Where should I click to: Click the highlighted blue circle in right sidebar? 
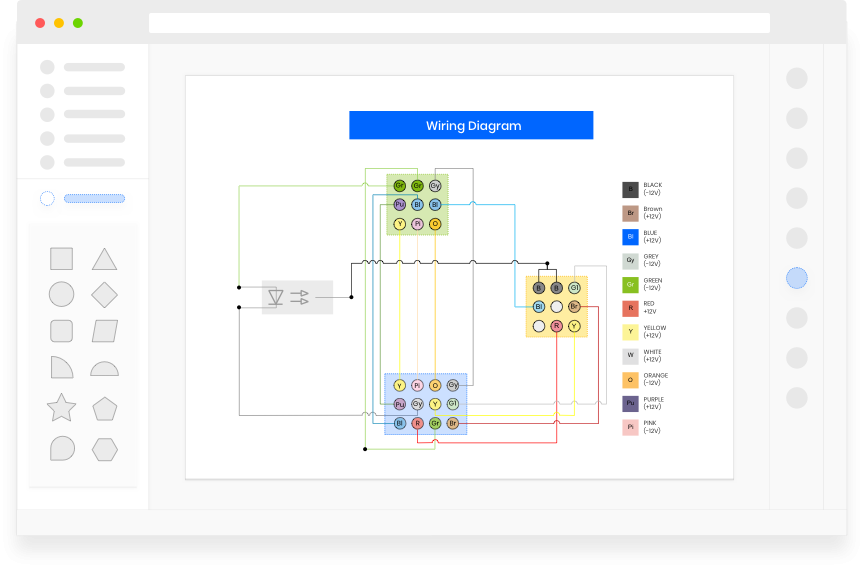click(796, 278)
